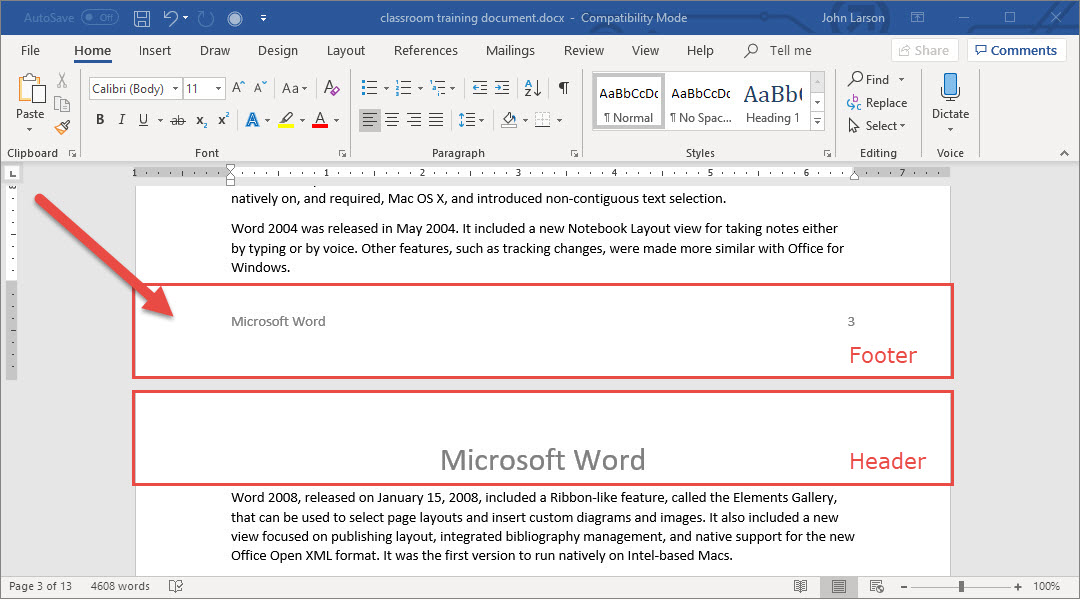Toggle Bold formatting
Viewport: 1080px width, 600px height.
(100, 120)
